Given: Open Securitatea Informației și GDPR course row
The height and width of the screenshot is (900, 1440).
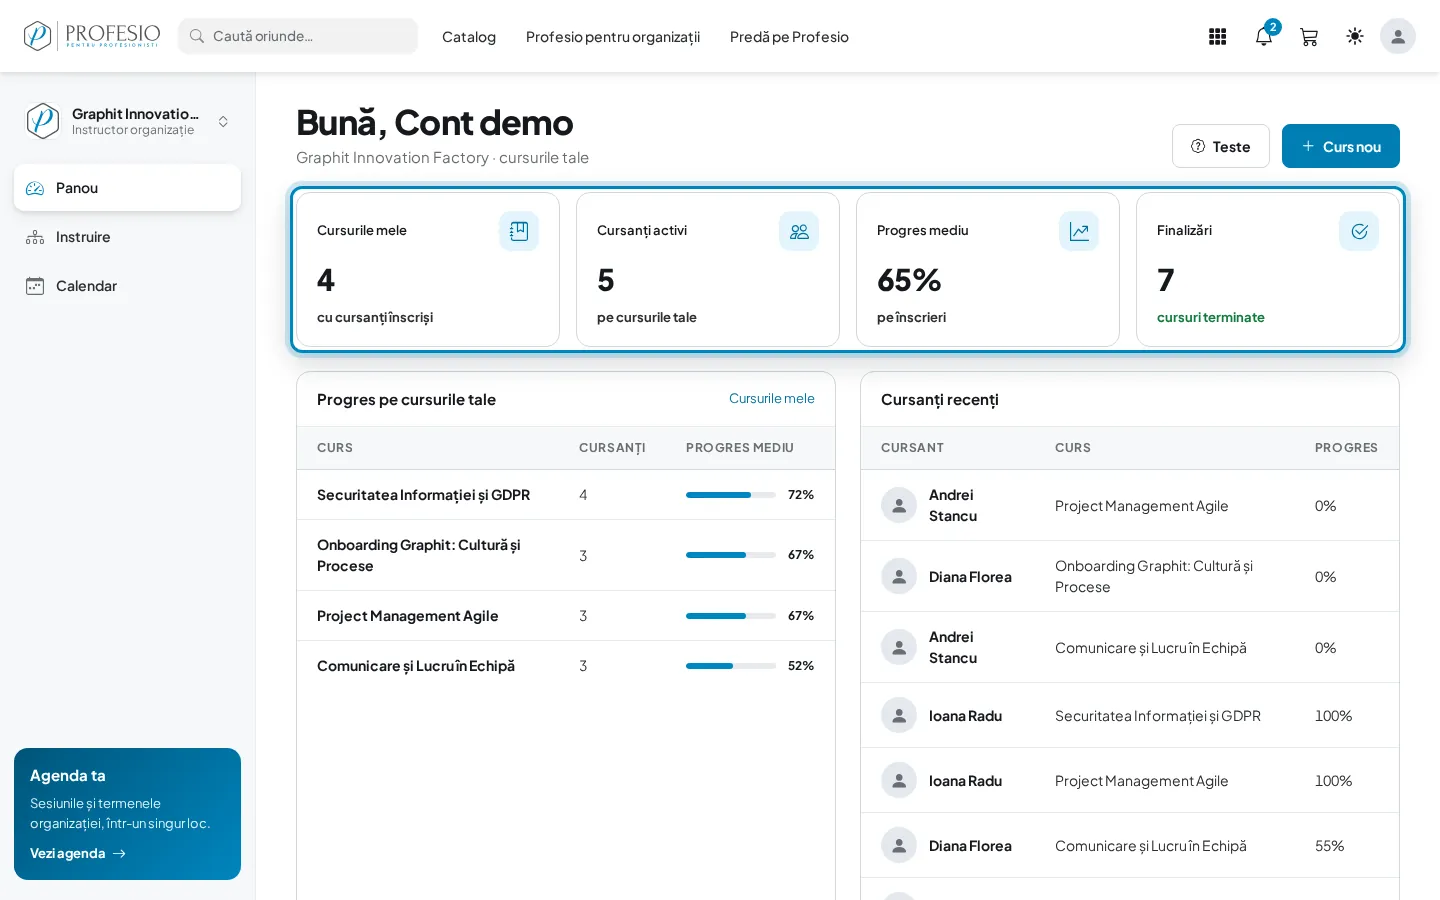Looking at the screenshot, I should (566, 495).
